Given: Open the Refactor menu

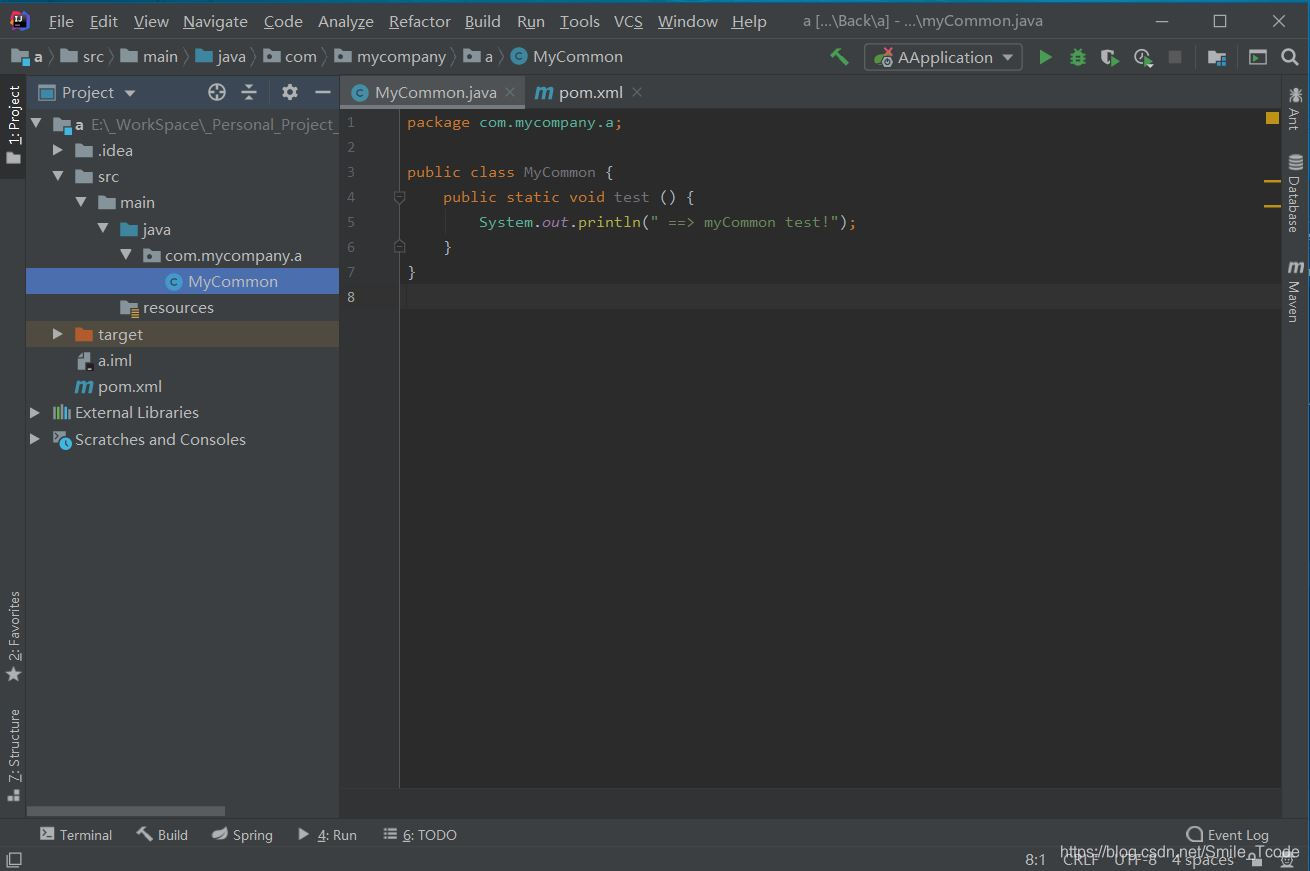Looking at the screenshot, I should click(420, 21).
